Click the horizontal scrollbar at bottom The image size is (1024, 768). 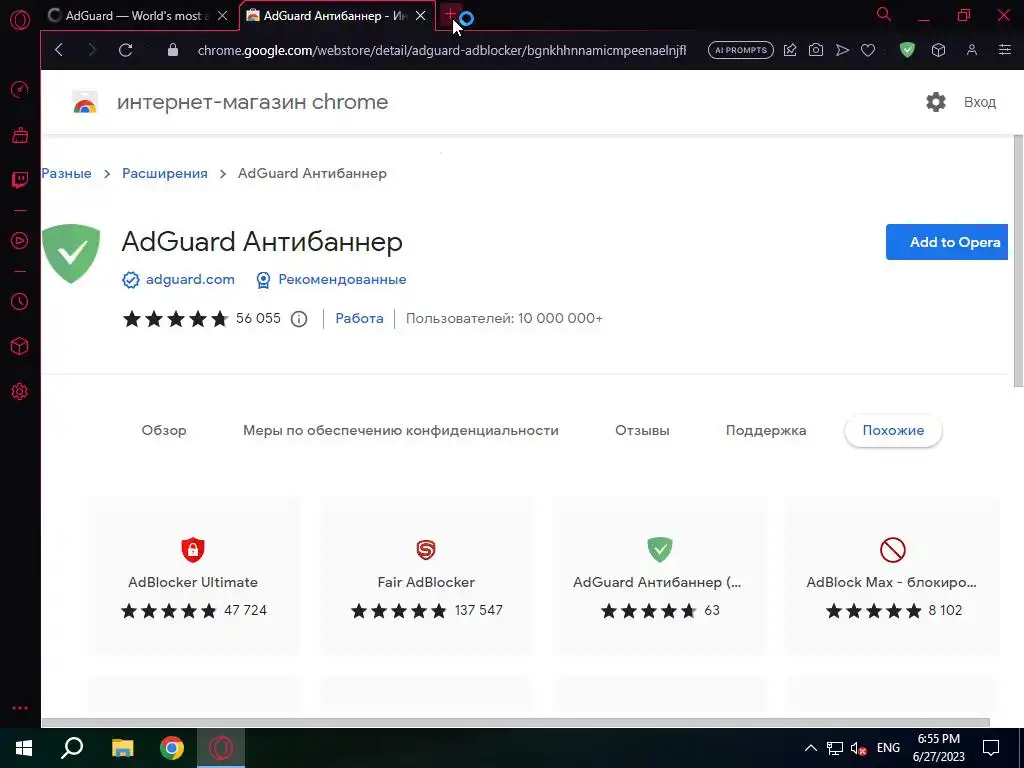516,722
